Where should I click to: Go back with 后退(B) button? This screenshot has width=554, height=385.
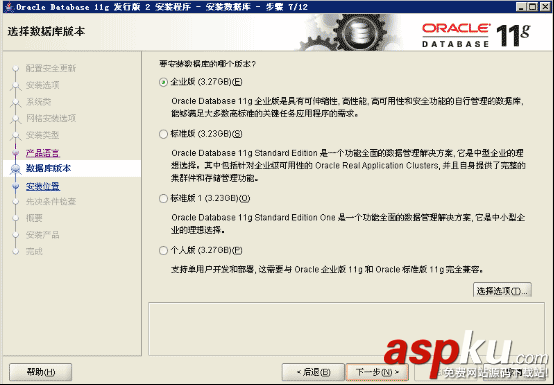click(x=313, y=372)
